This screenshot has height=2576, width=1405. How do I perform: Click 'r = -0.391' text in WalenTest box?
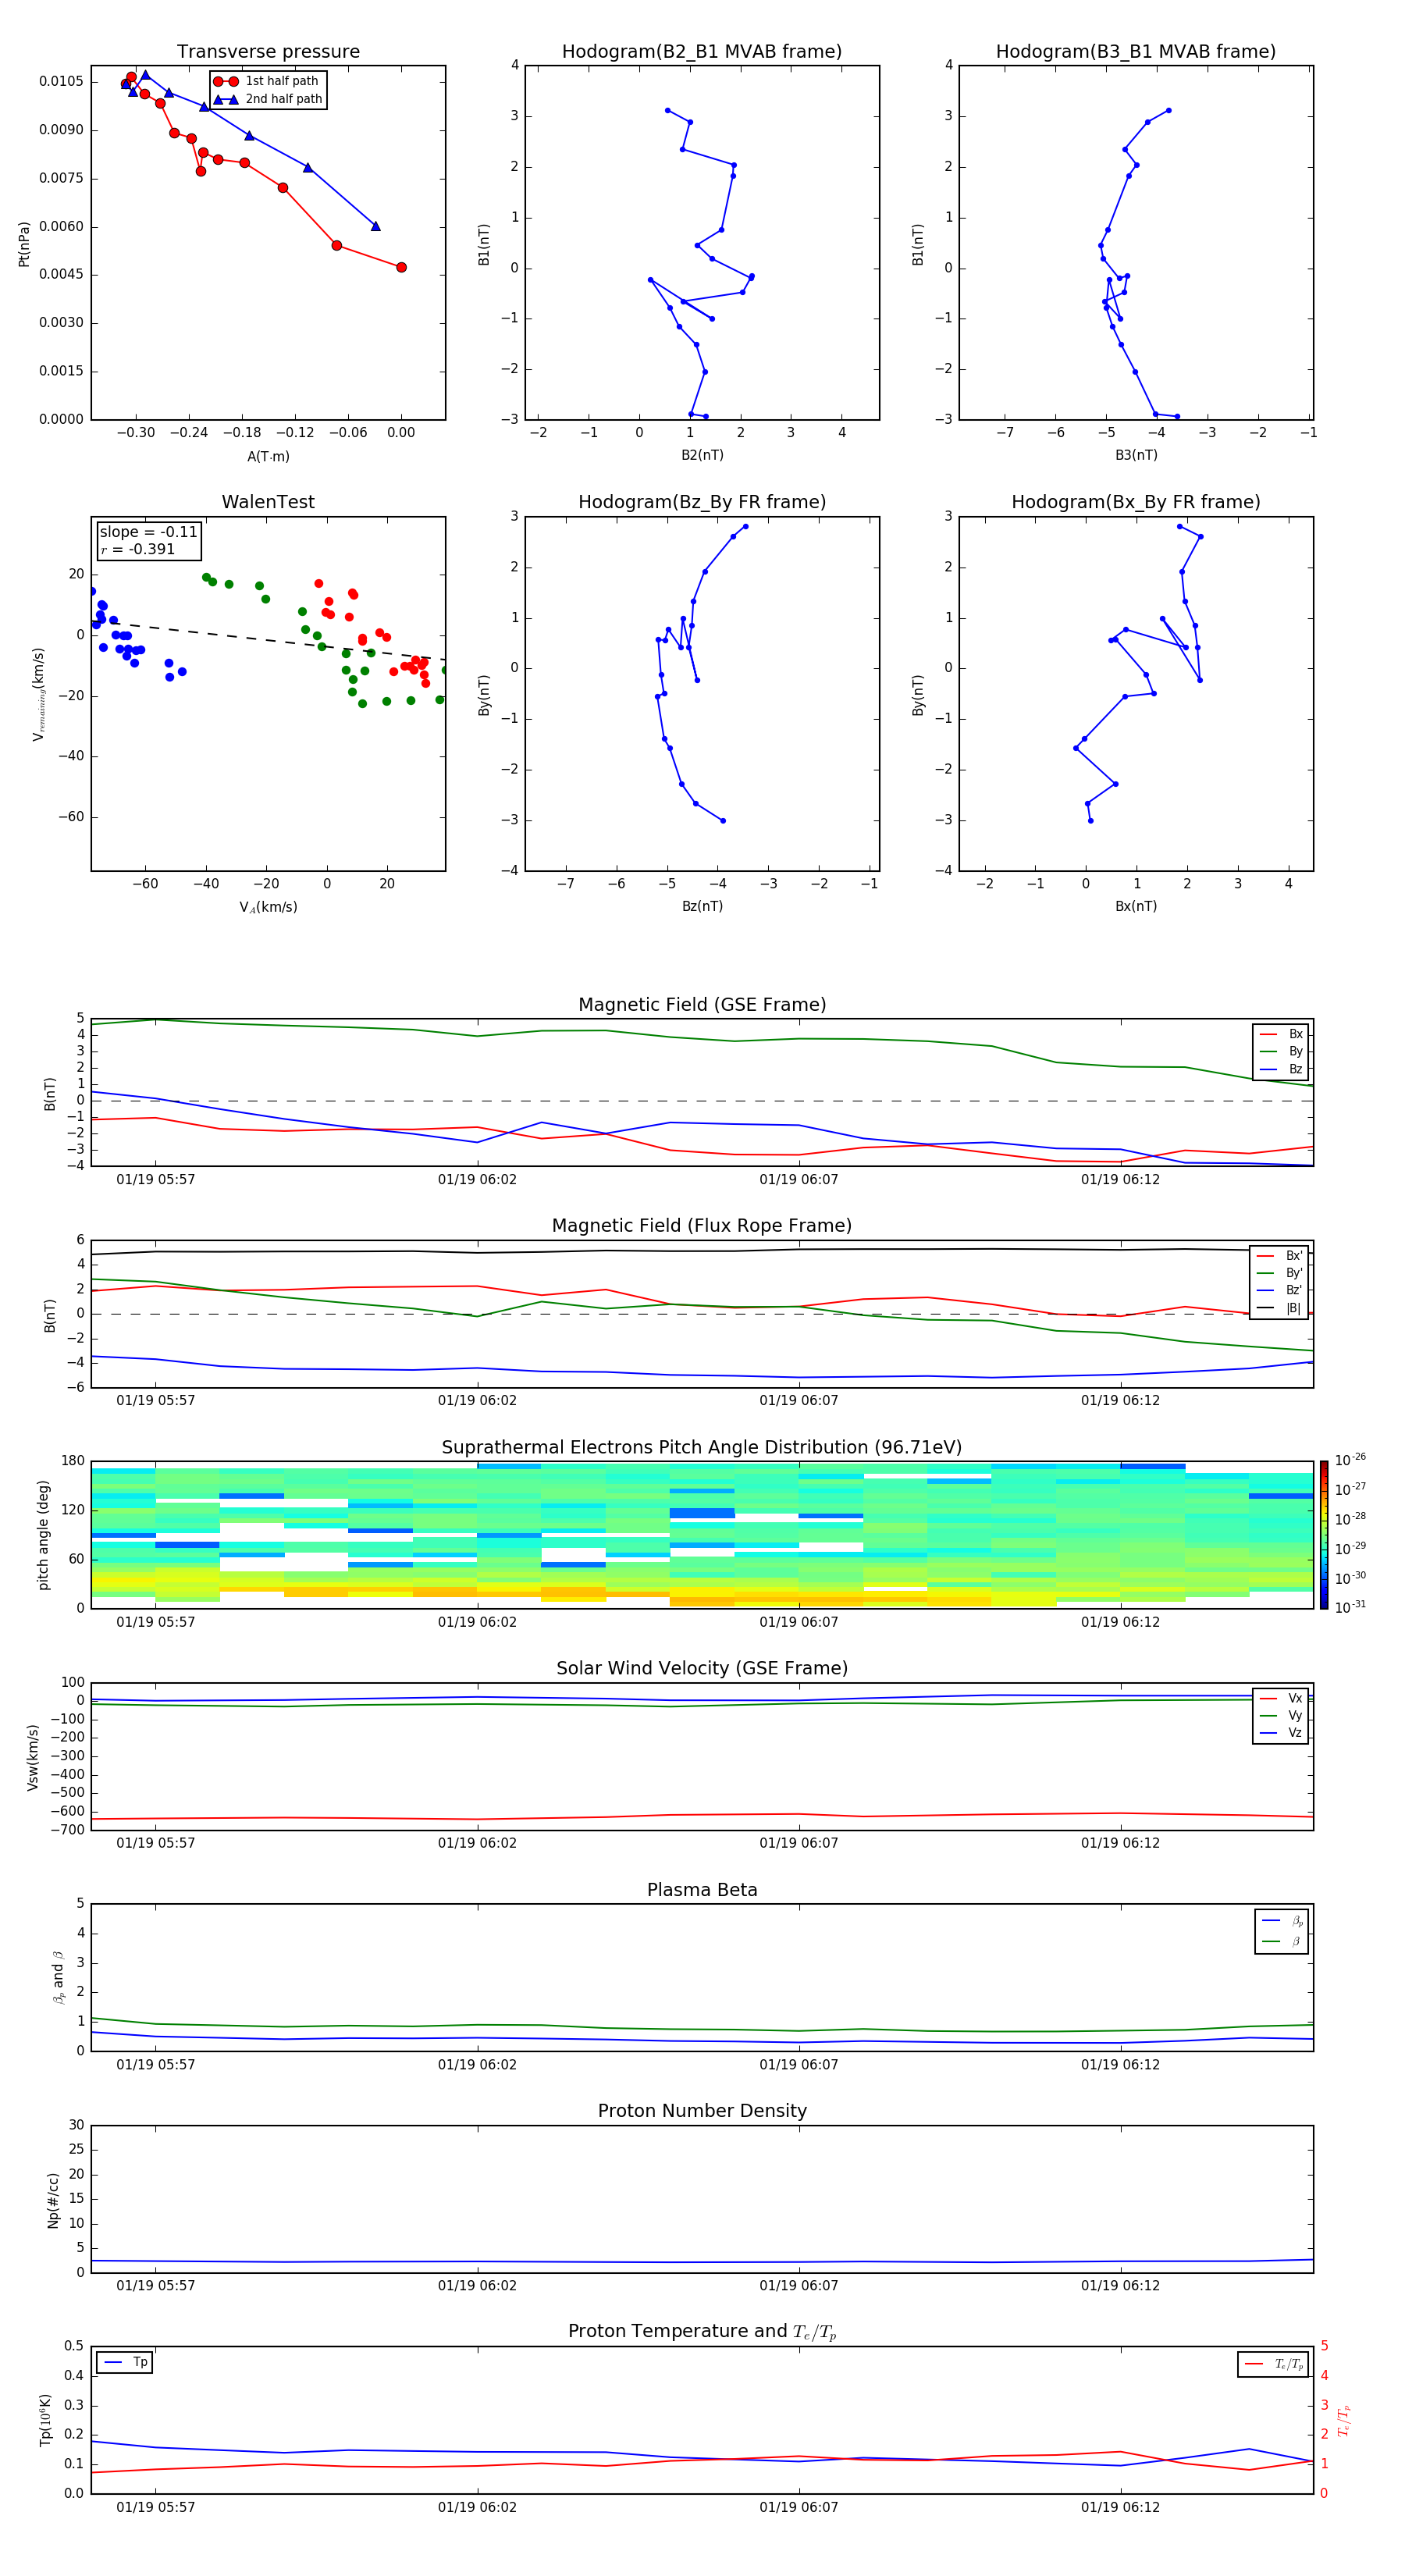138,549
